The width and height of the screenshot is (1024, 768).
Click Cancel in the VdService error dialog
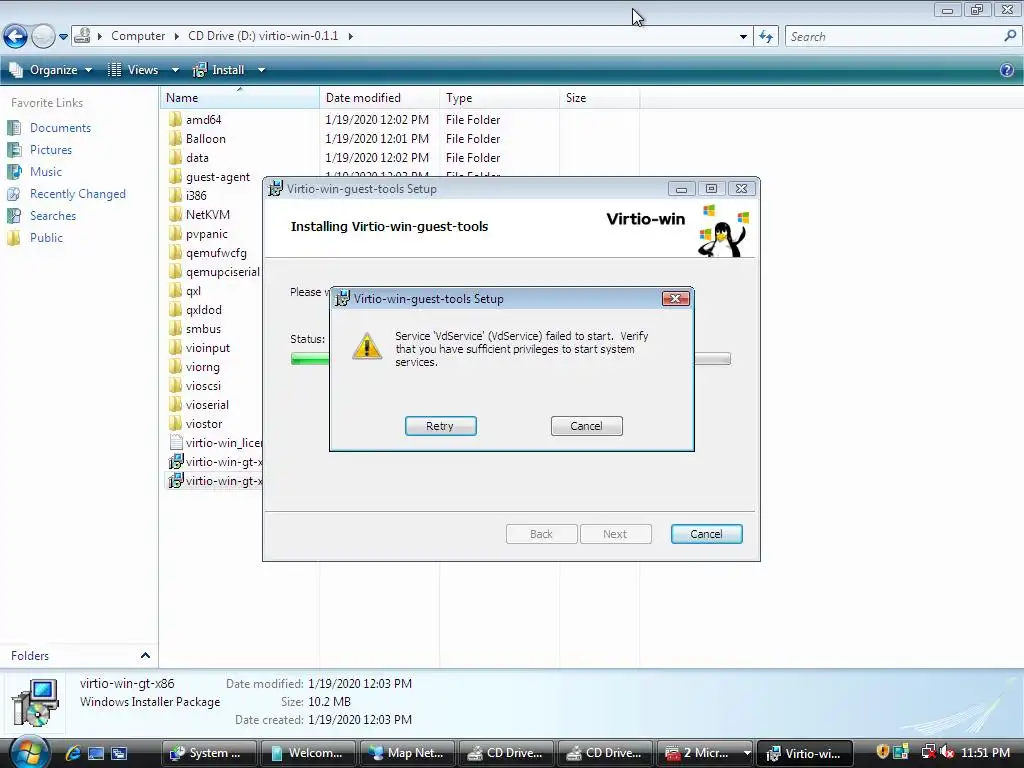click(x=586, y=426)
